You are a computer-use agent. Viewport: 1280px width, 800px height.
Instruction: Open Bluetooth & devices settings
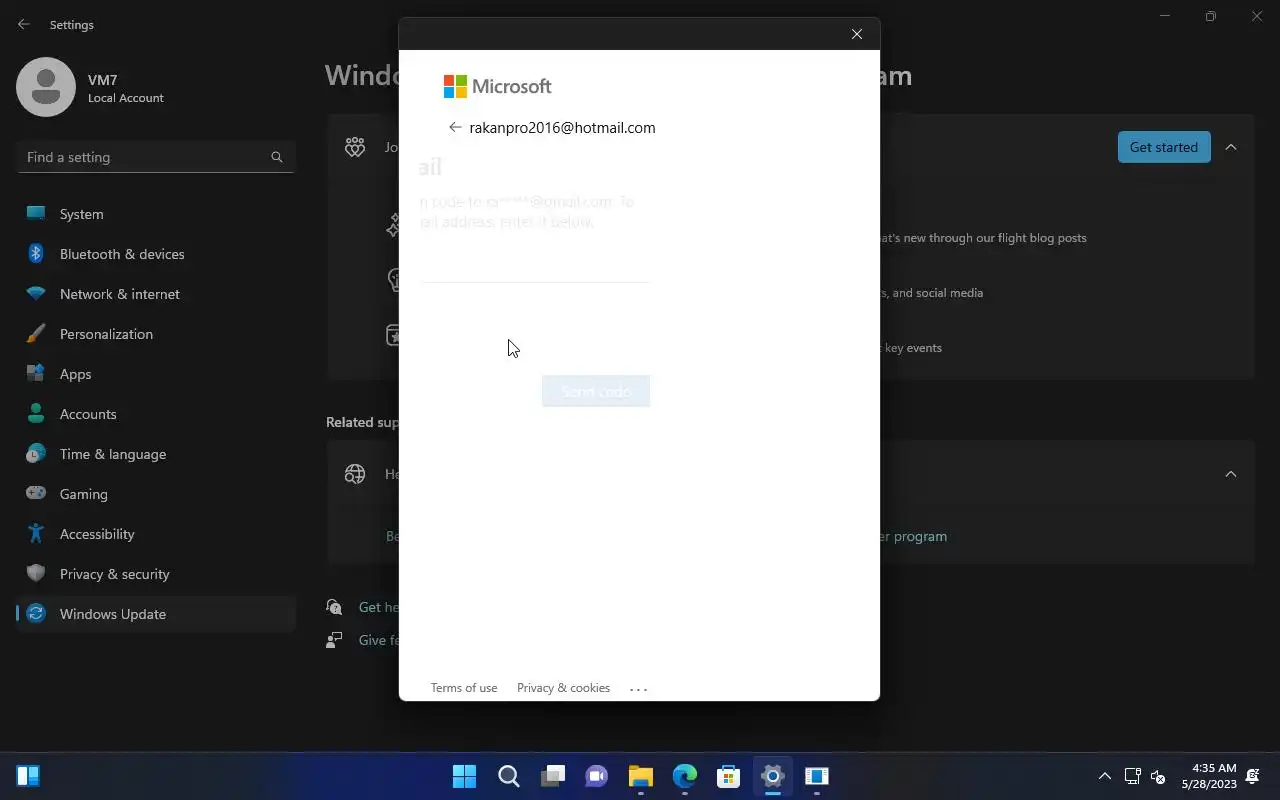[x=156, y=254]
